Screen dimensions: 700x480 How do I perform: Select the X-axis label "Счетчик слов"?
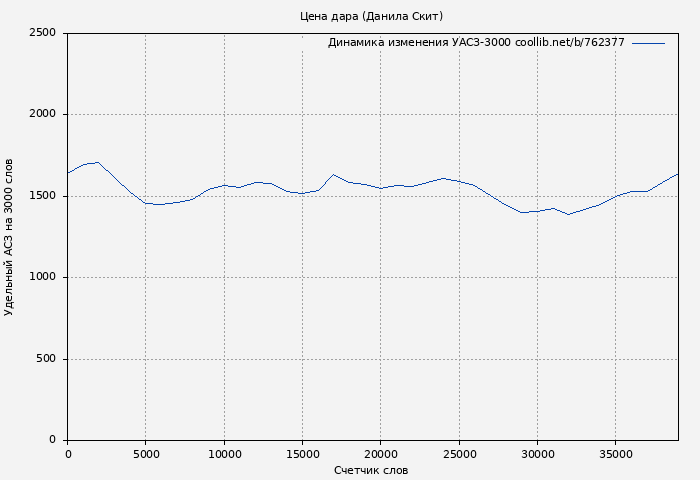point(371,470)
